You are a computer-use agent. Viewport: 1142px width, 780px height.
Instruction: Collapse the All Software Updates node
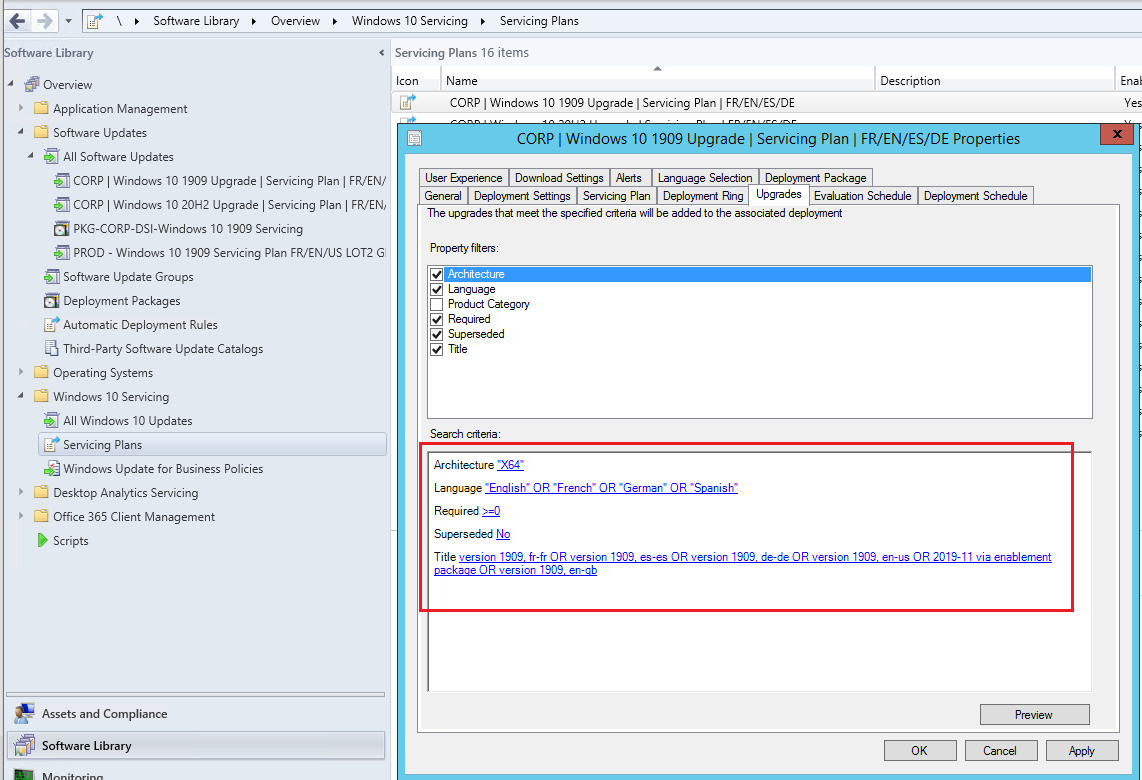tap(31, 156)
